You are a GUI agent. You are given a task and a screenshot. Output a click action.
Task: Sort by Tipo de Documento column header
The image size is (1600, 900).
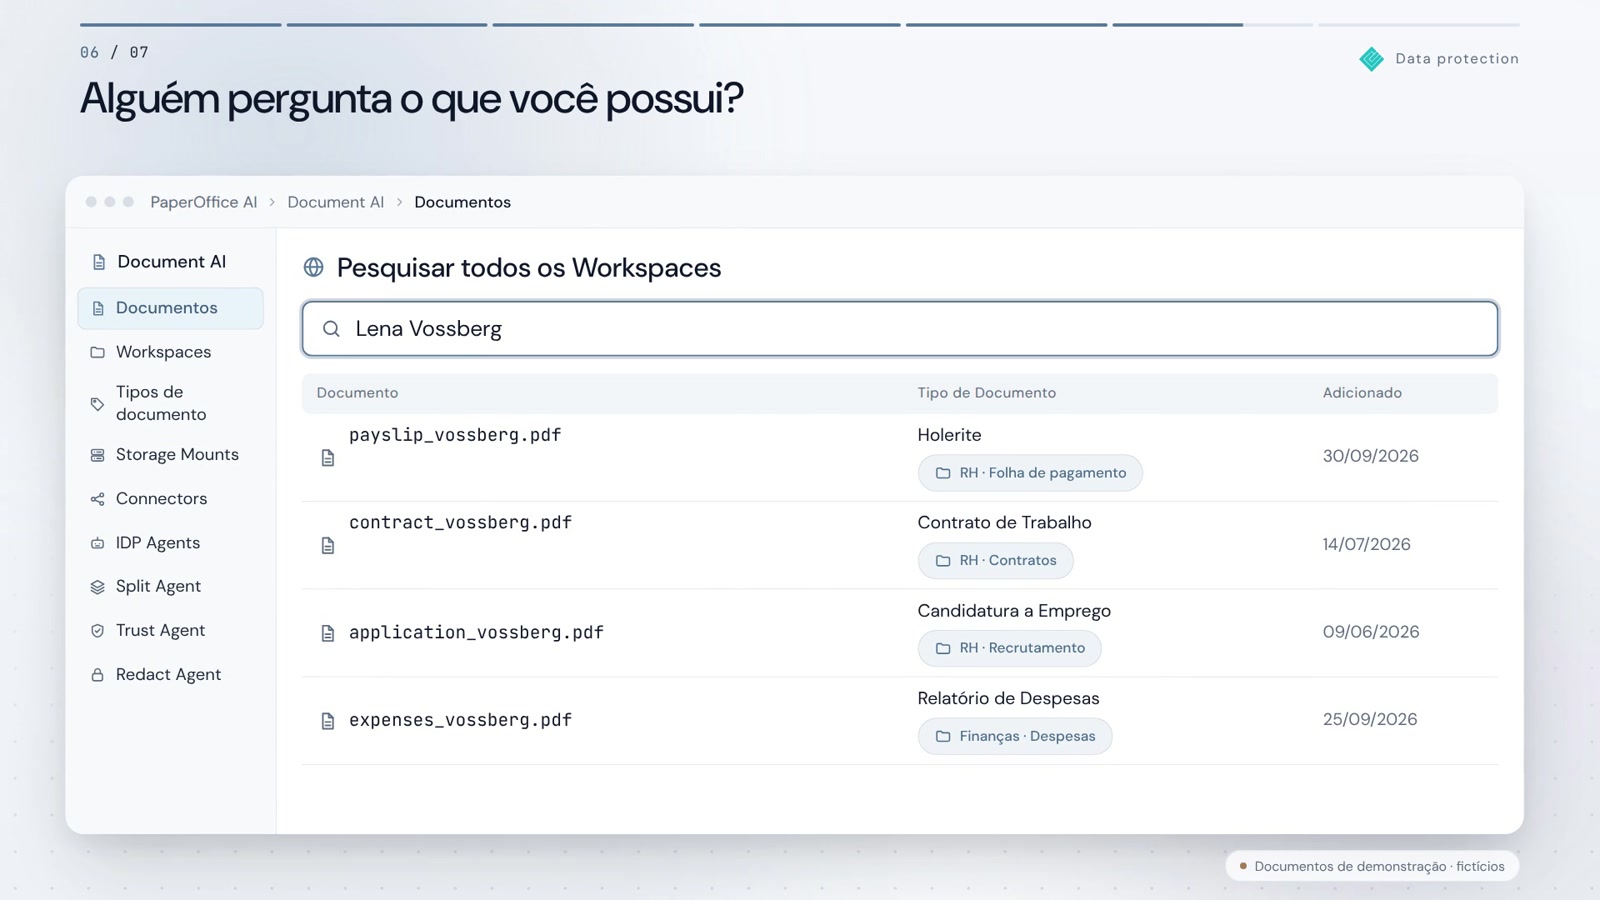click(986, 393)
